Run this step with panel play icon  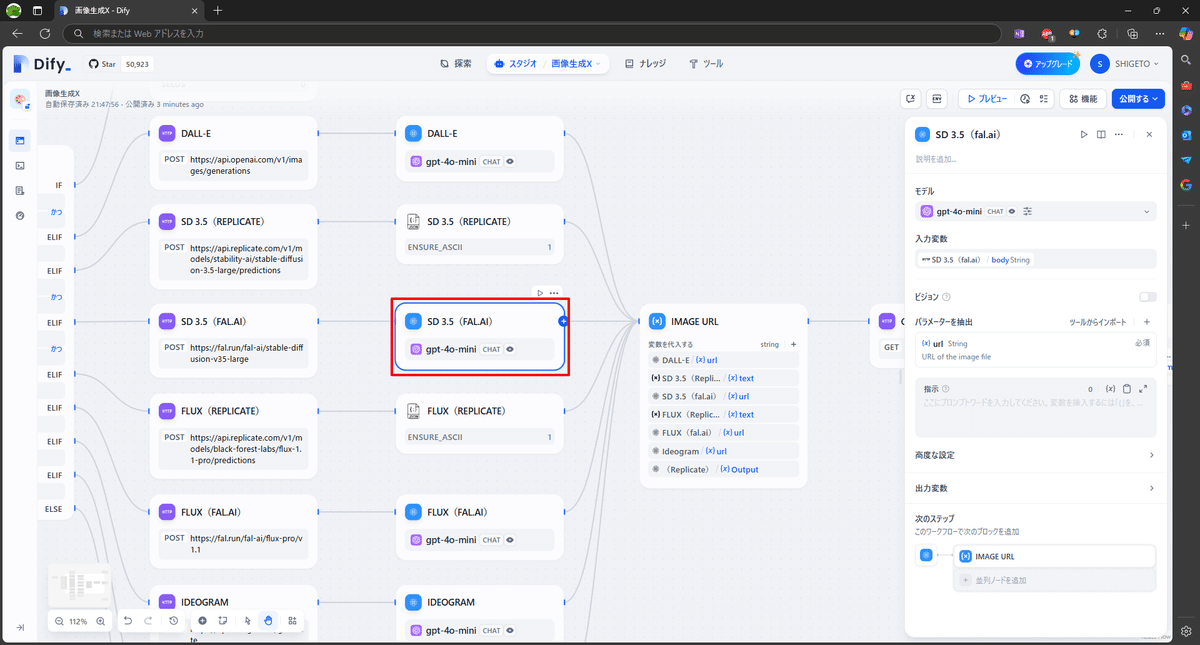tap(1083, 134)
